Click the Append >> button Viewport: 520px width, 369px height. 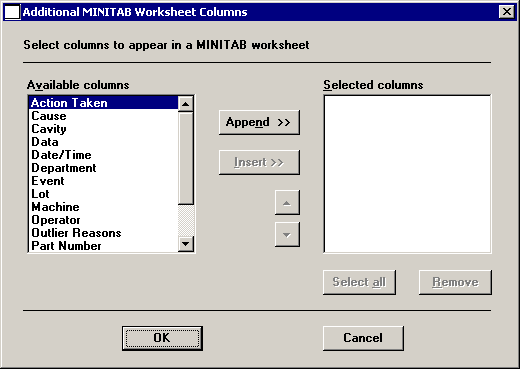pyautogui.click(x=259, y=122)
